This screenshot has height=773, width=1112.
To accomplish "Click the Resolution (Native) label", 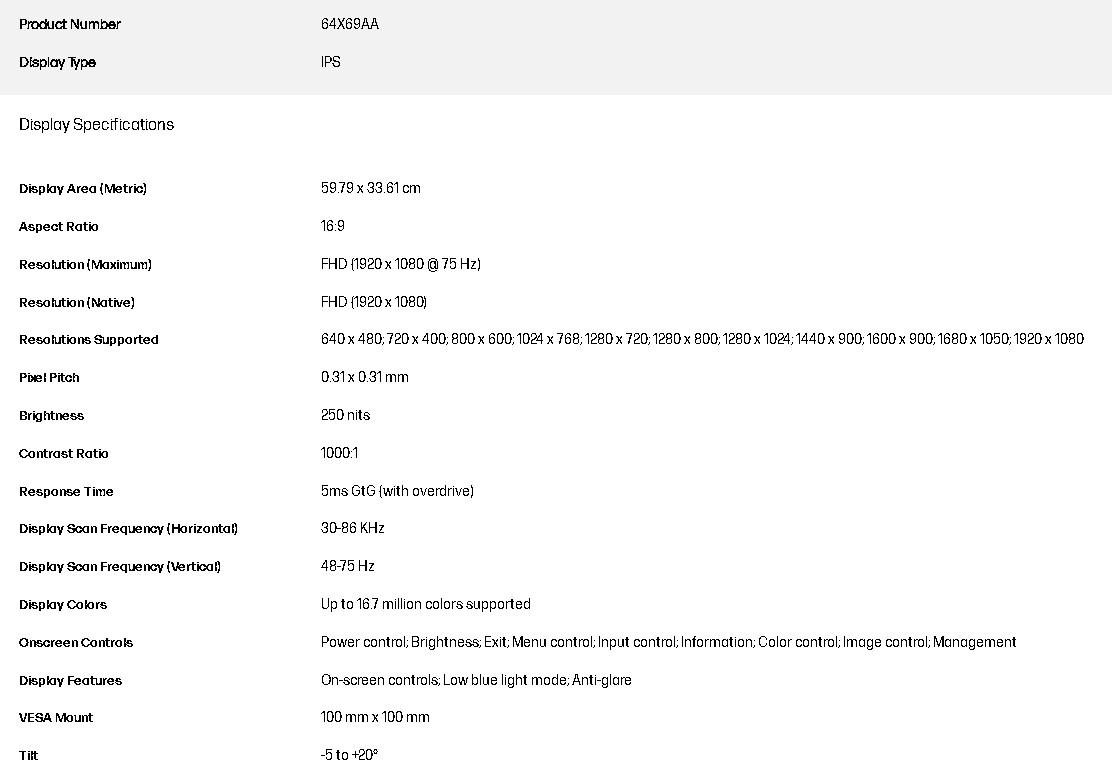I will (x=76, y=303).
